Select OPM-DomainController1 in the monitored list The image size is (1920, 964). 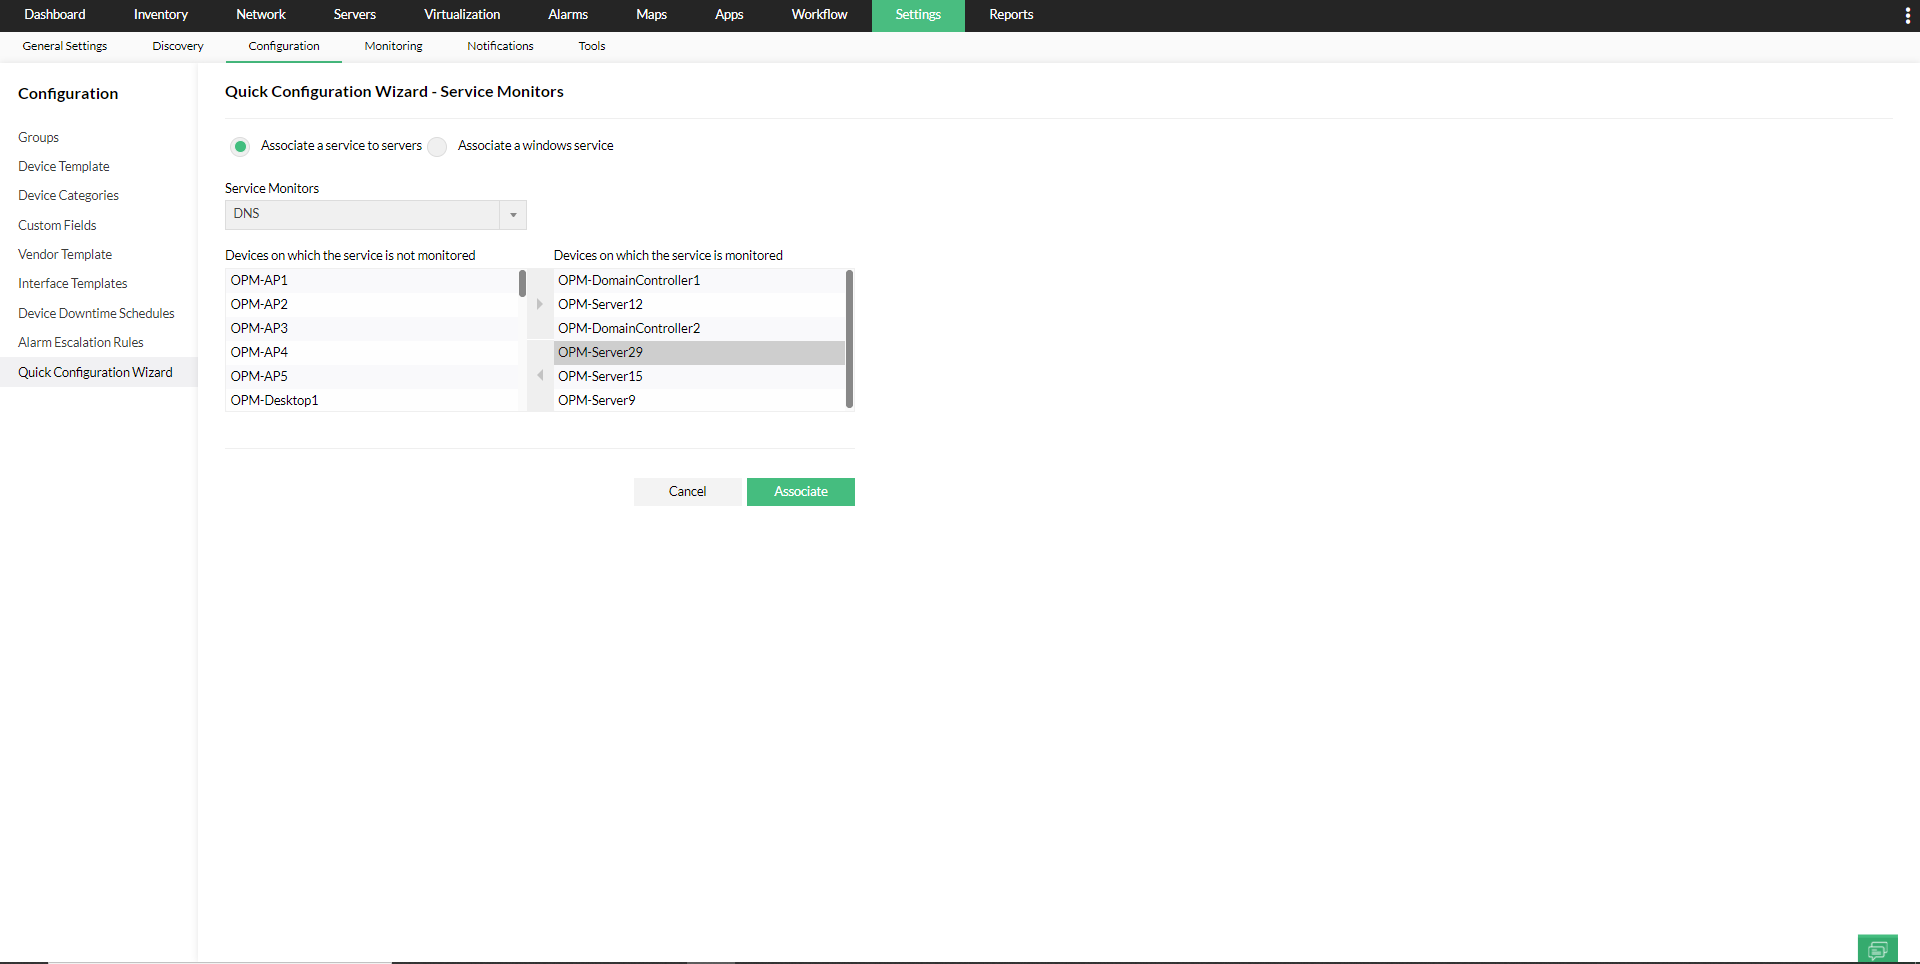click(628, 280)
